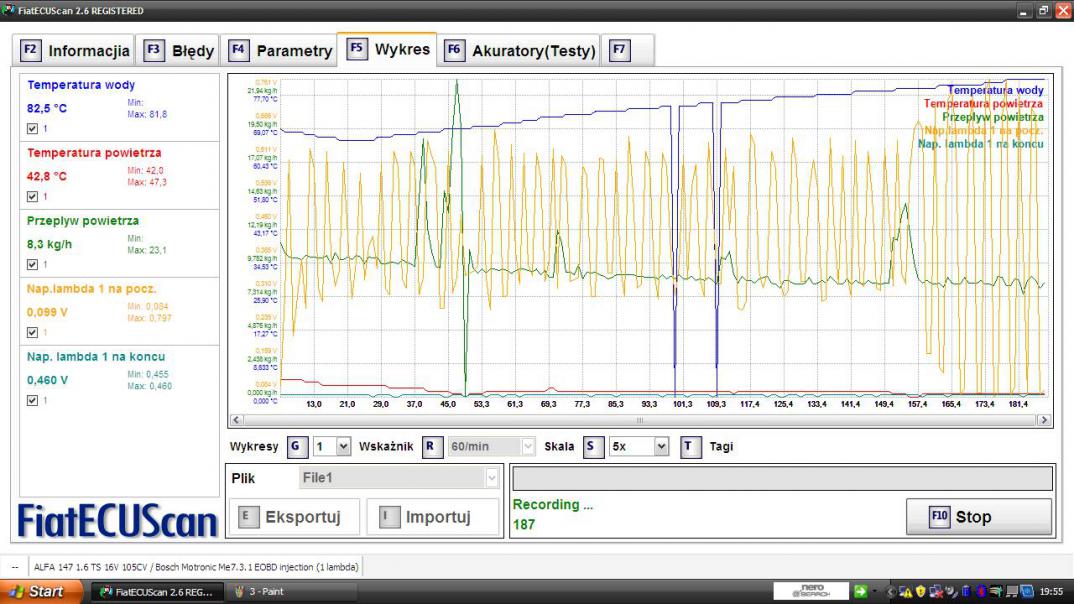
Task: Toggle the Przepływ powietrza checkbox
Action: pos(32,264)
